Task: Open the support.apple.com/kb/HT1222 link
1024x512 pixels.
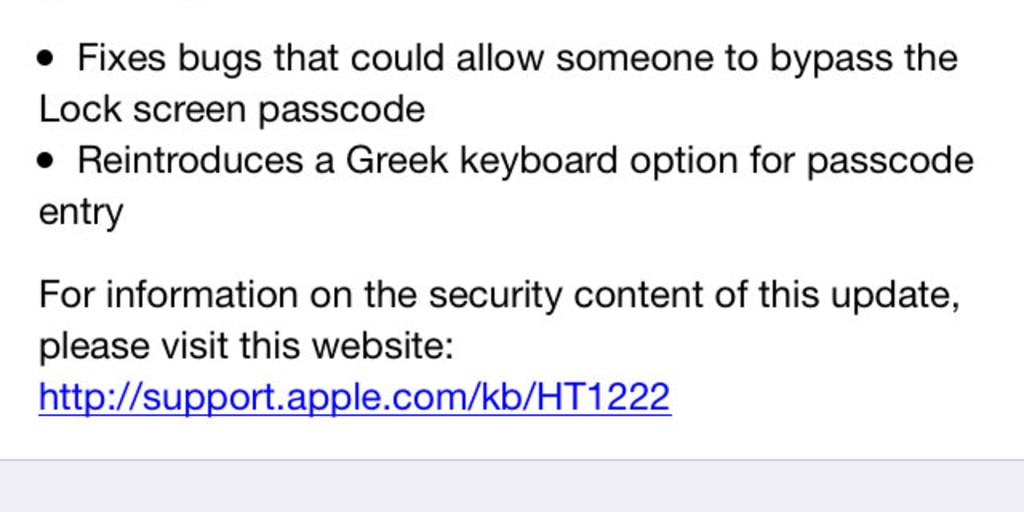Action: pyautogui.click(x=354, y=398)
